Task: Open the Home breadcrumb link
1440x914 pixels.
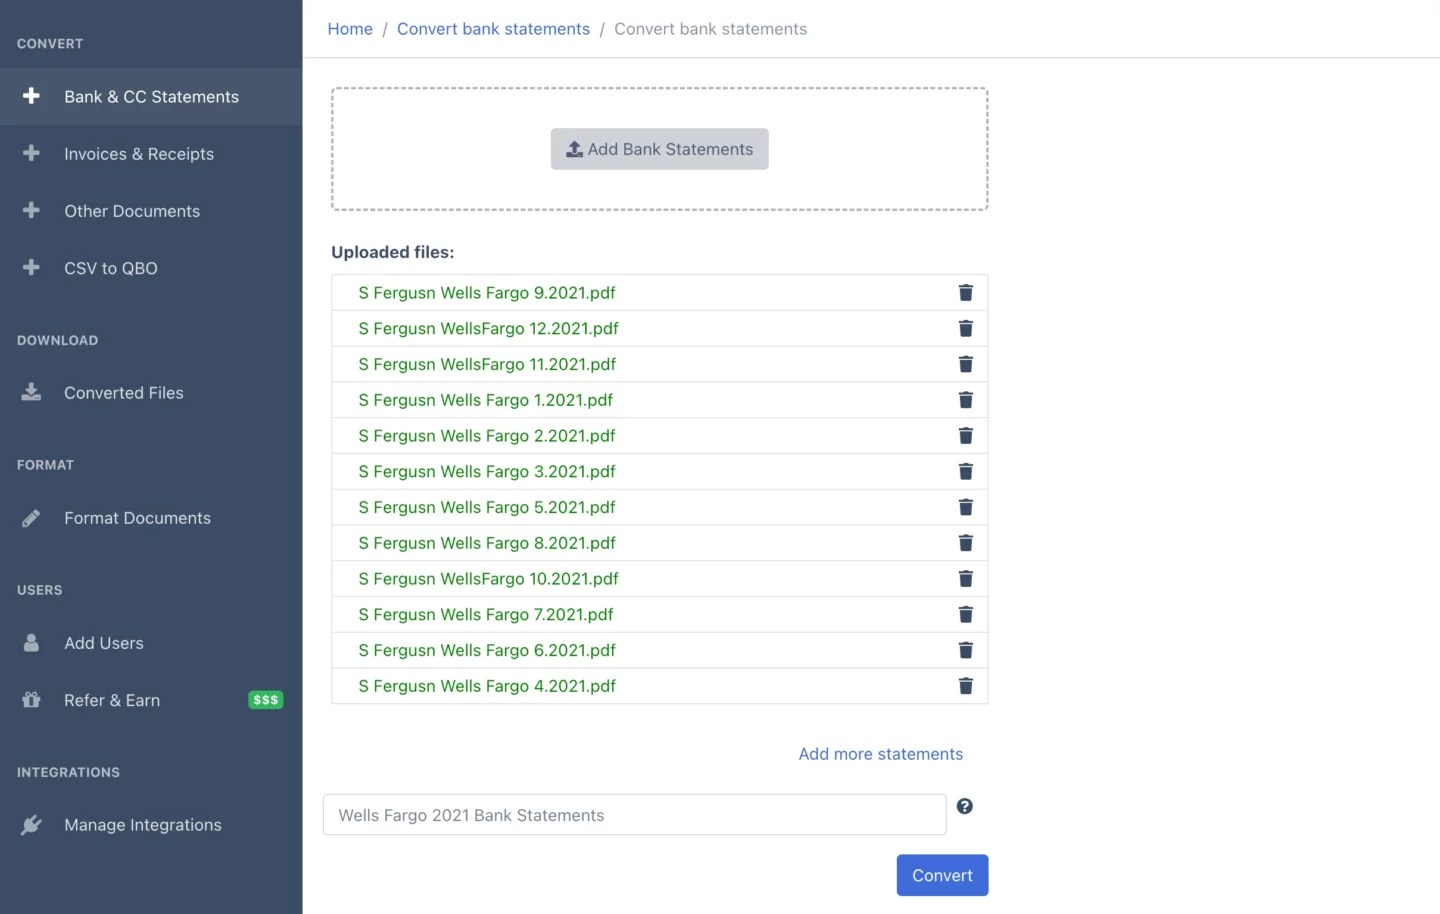Action: coord(349,28)
